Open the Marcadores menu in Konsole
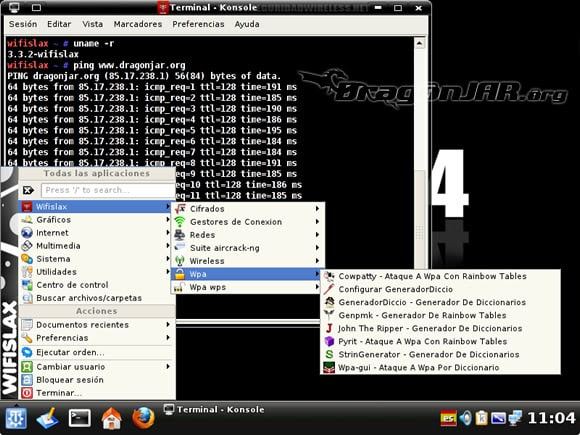Screen dimensions: 580x435 (138, 24)
